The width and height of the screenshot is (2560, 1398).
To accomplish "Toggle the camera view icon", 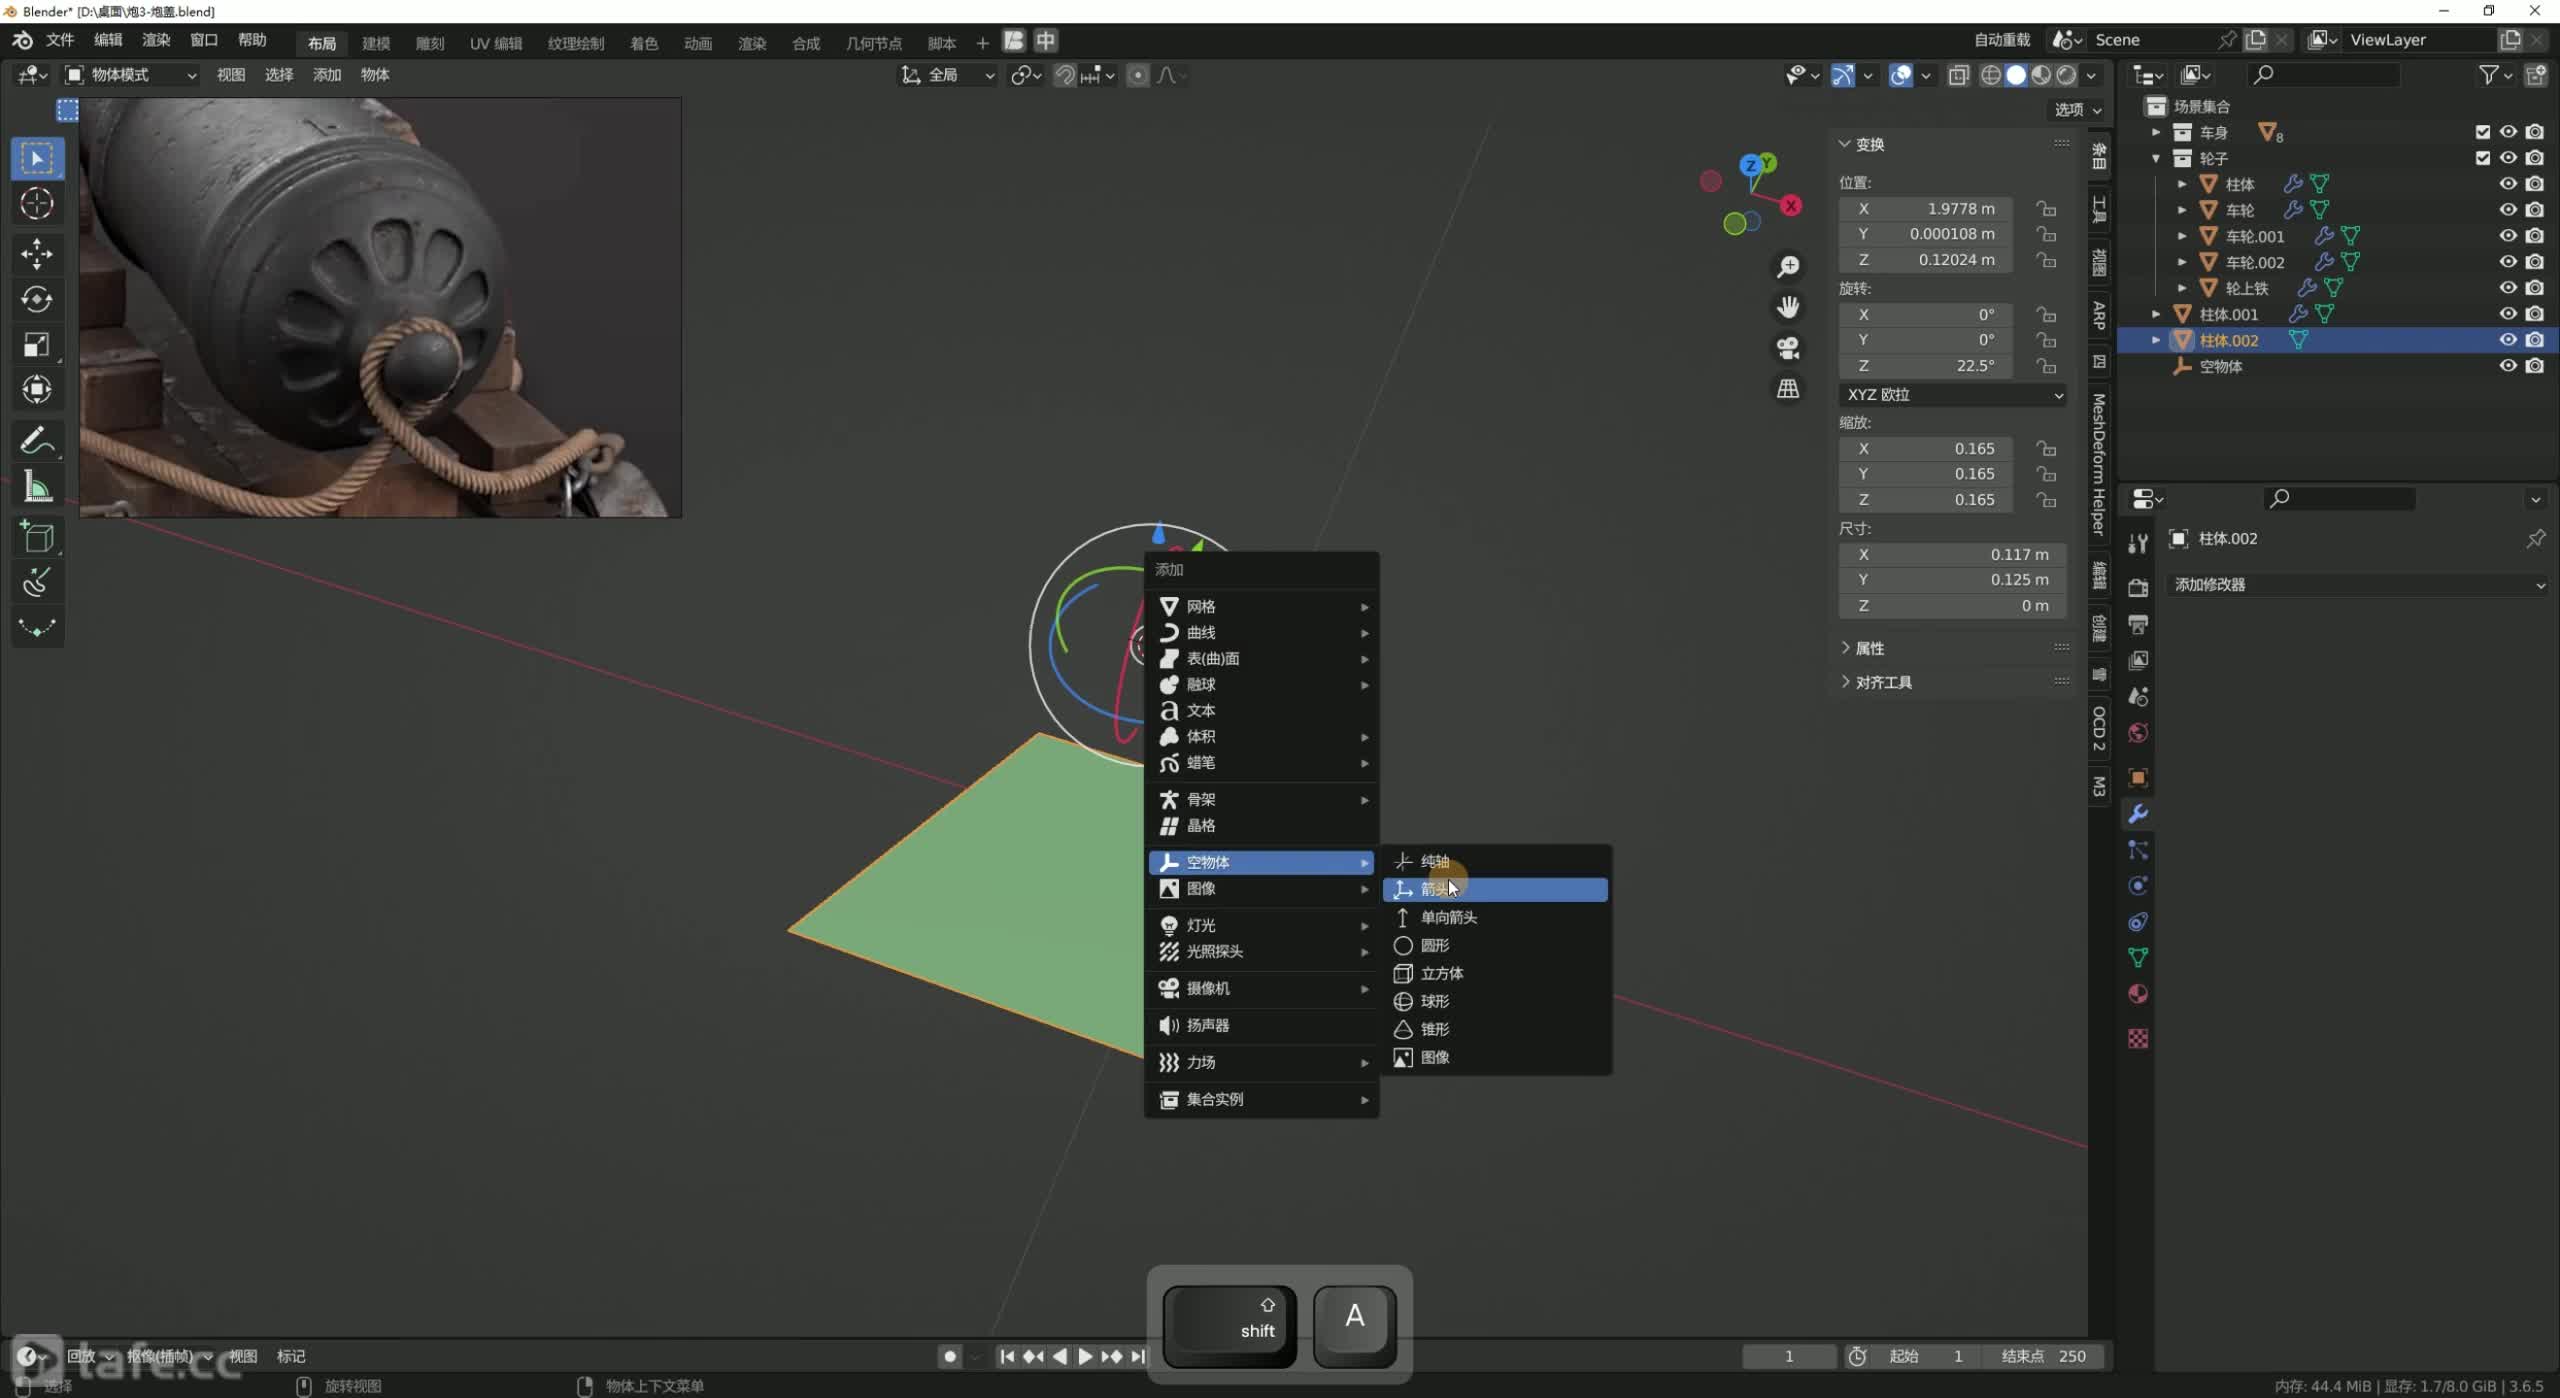I will (1788, 348).
